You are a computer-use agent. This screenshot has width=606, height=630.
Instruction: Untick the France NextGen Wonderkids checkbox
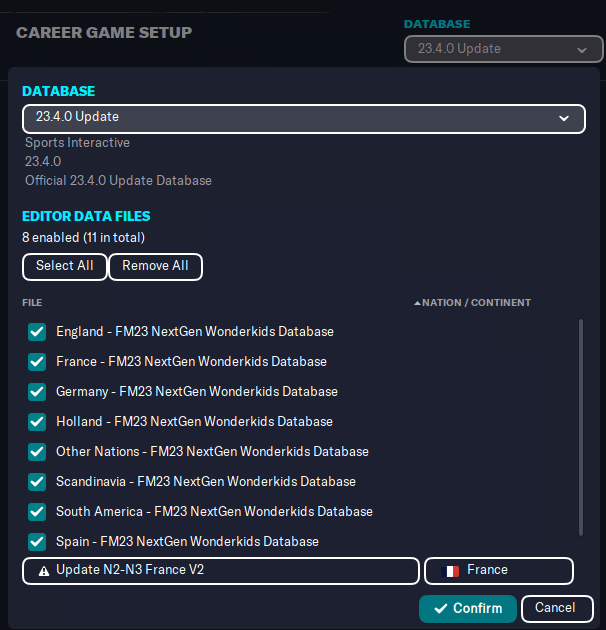[37, 362]
